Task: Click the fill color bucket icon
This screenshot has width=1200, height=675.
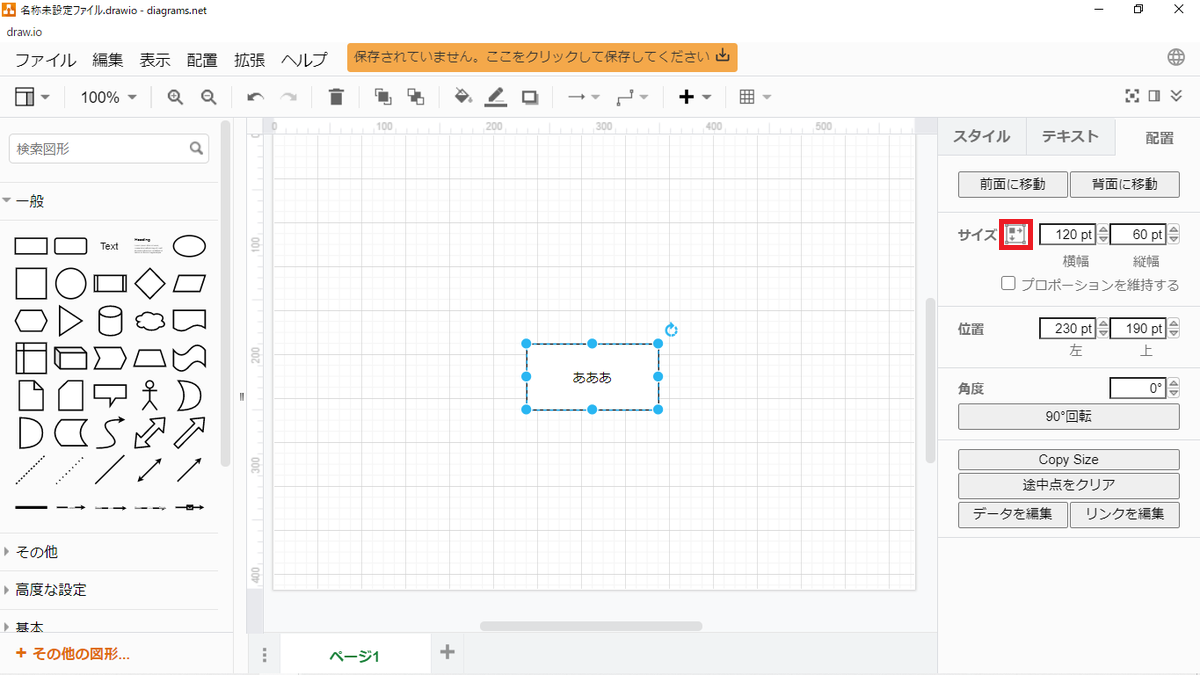Action: [462, 97]
